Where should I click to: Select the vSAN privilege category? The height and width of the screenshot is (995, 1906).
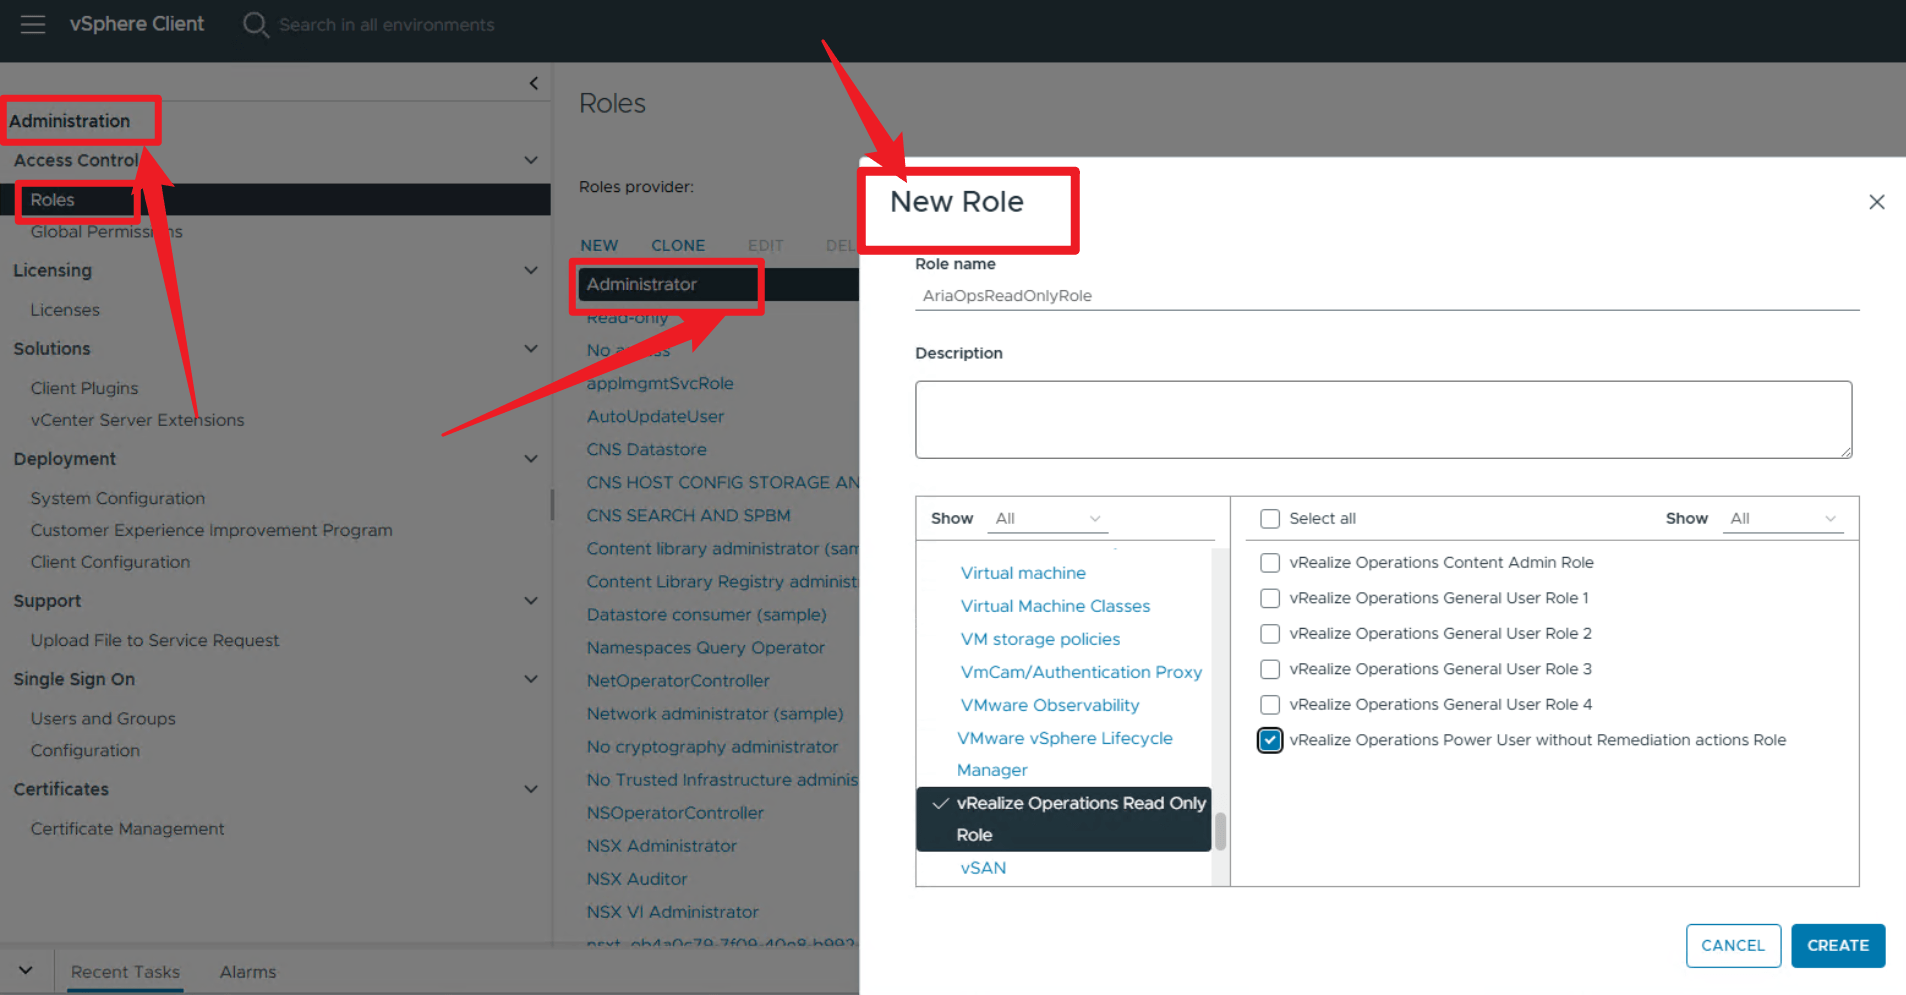(983, 868)
